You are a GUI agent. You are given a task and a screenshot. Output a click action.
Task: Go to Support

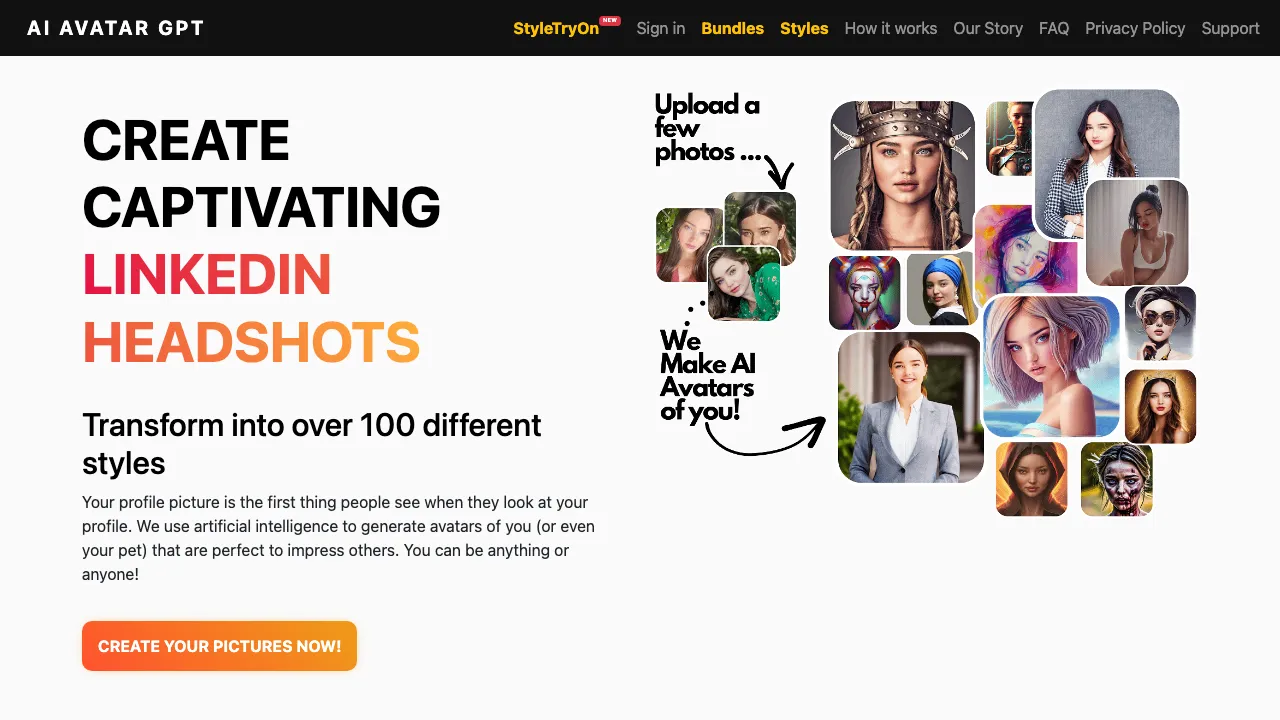[x=1230, y=28]
